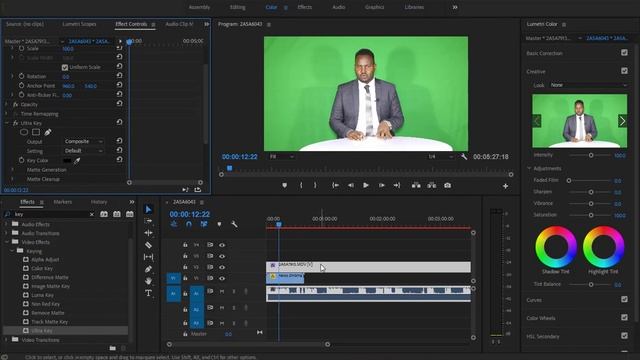This screenshot has width=640, height=360.
Task: Toggle Uniform Scale checkbox
Action: pos(64,67)
